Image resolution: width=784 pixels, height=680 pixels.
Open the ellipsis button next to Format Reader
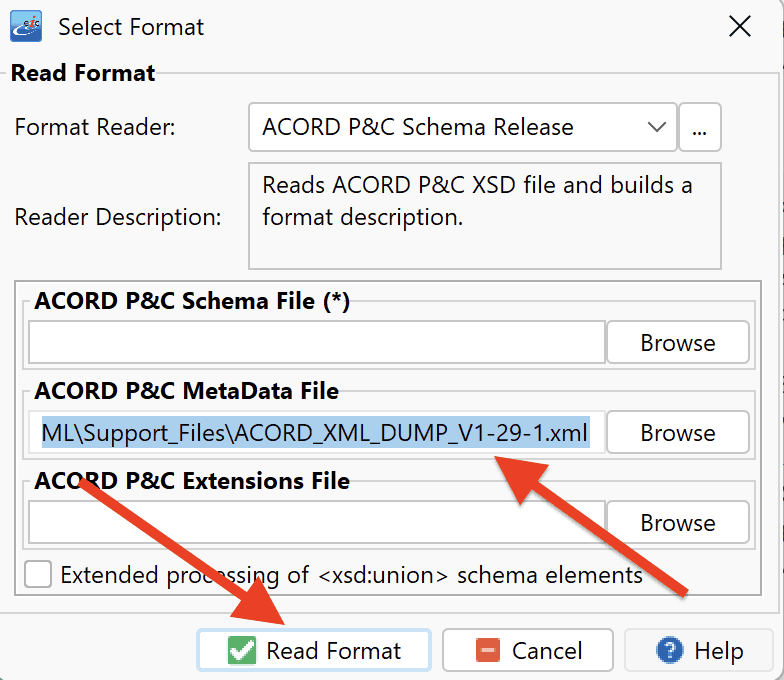click(700, 127)
